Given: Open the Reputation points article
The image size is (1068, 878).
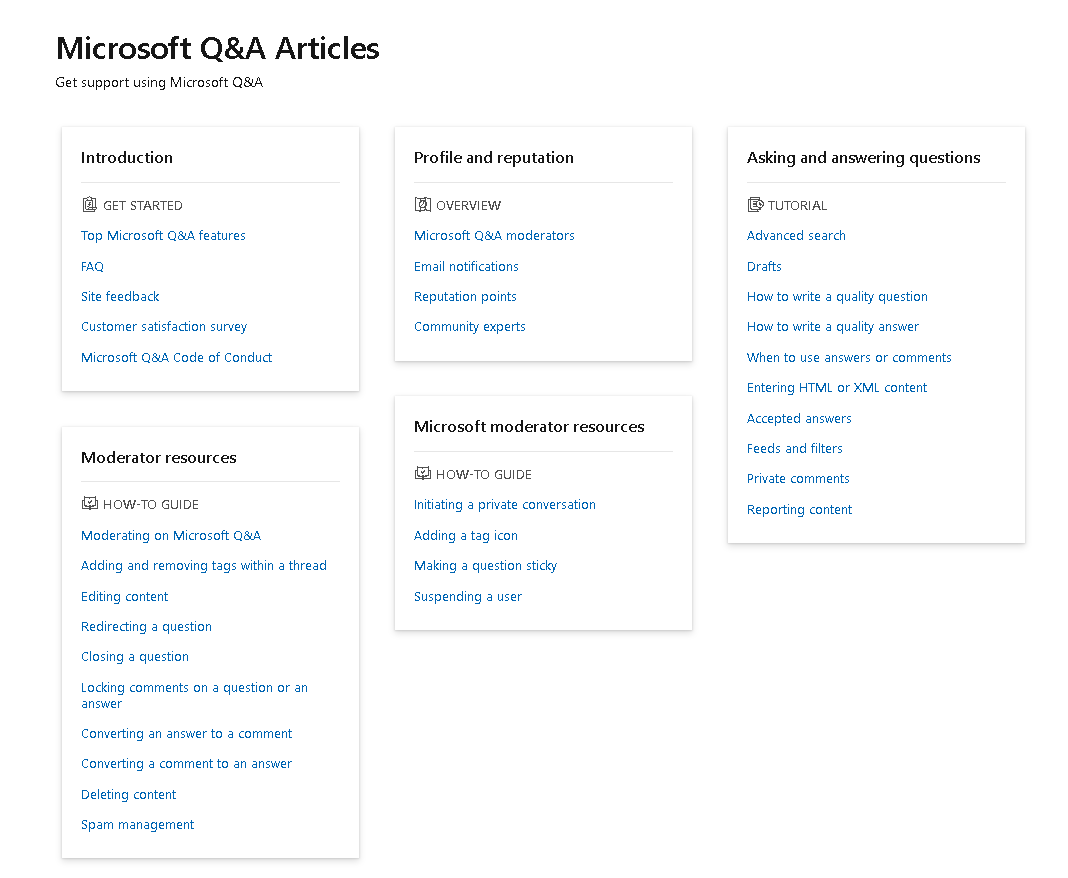Looking at the screenshot, I should (465, 297).
